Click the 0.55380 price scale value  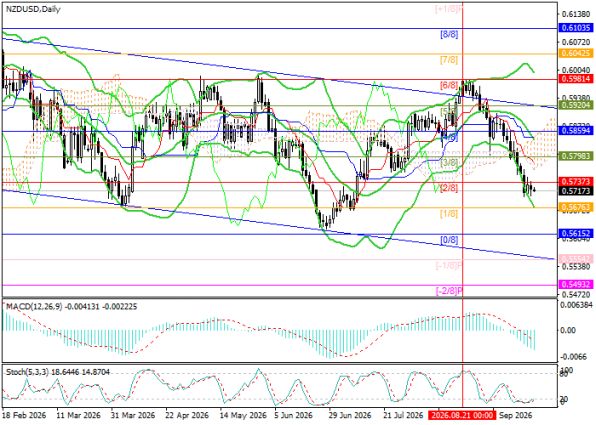coord(577,267)
